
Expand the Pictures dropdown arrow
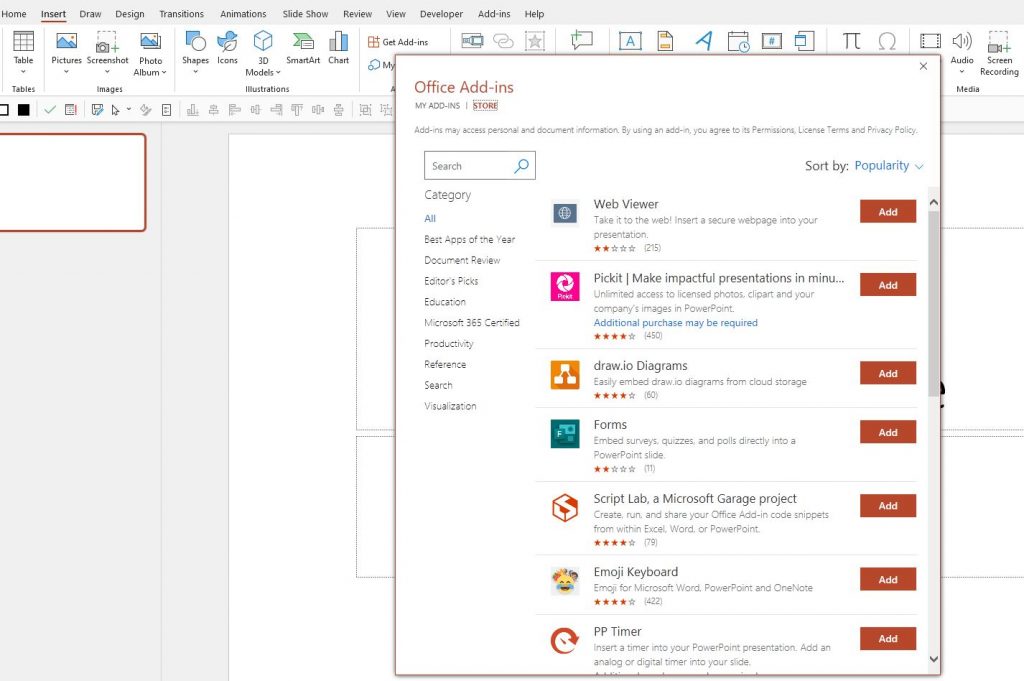66,72
